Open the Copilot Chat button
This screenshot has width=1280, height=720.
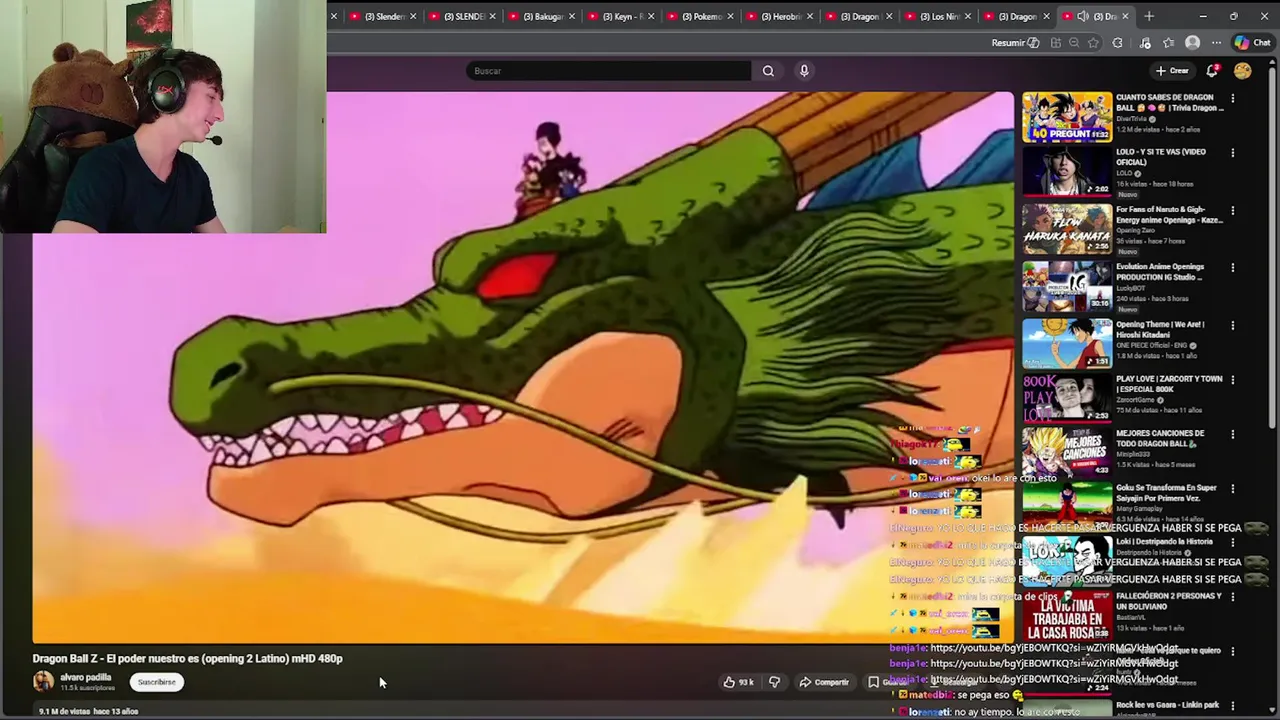coord(1251,43)
